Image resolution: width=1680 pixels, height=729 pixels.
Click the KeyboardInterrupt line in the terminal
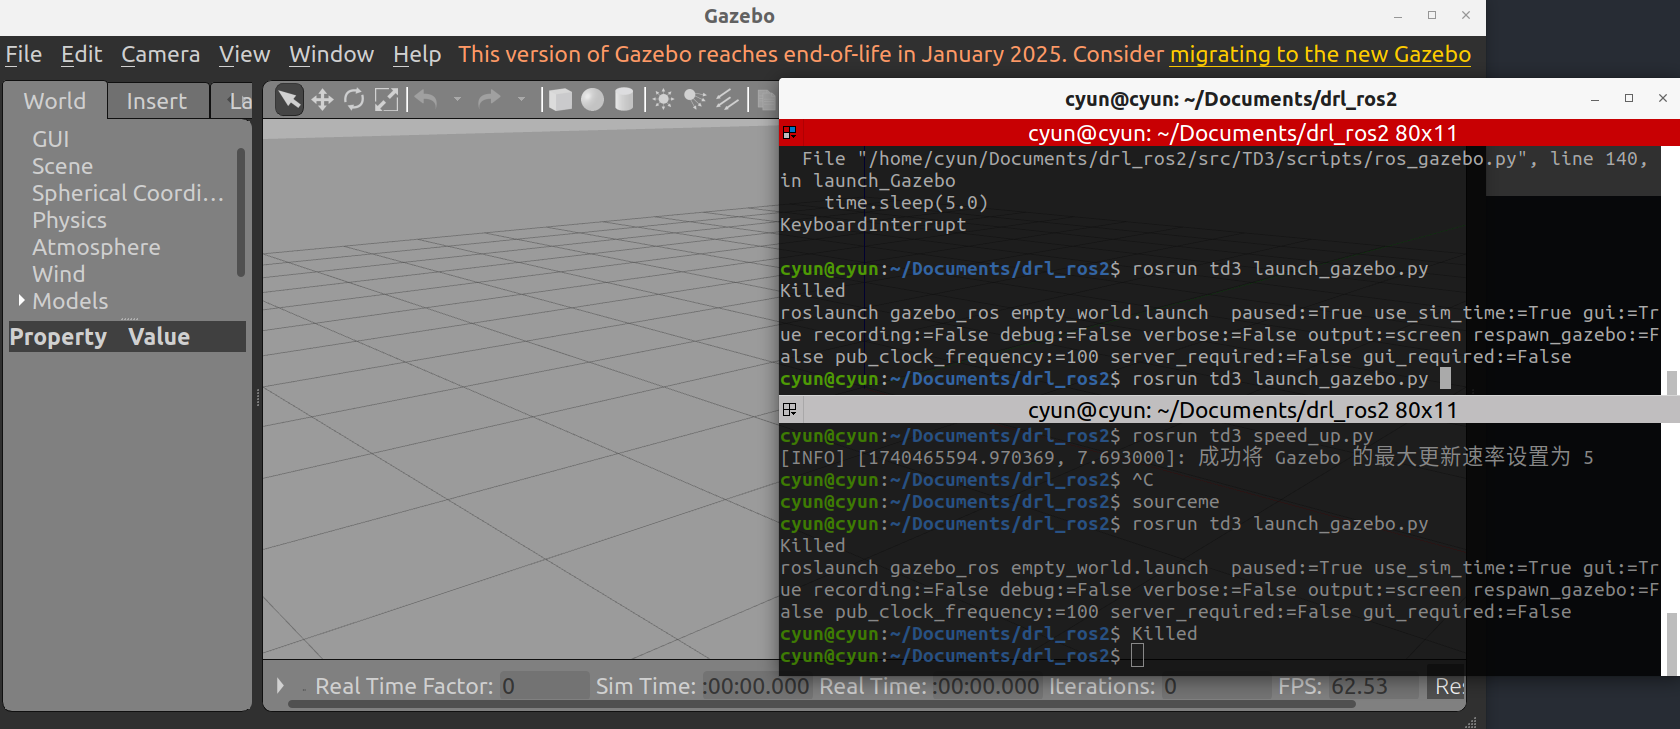873,225
